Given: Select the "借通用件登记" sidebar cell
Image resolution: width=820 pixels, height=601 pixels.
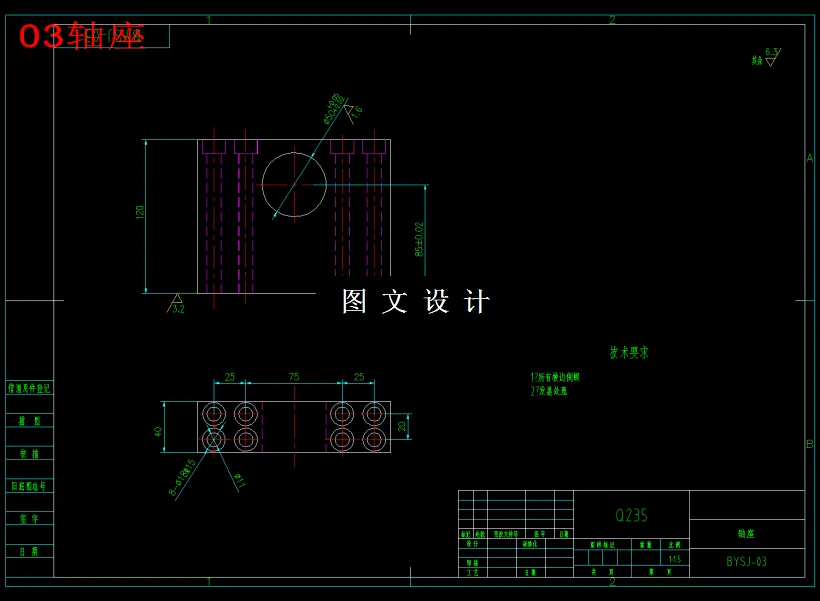Looking at the screenshot, I should (x=29, y=388).
